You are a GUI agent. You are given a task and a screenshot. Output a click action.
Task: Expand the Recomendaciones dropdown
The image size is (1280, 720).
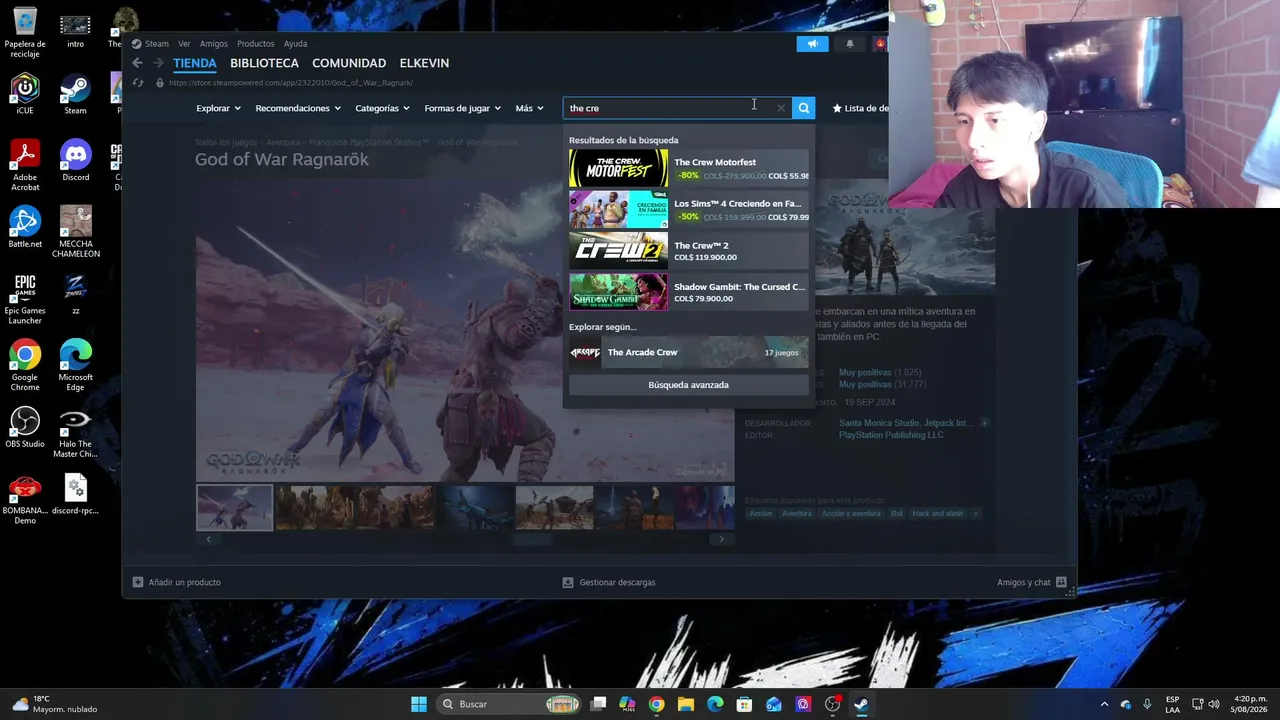298,108
